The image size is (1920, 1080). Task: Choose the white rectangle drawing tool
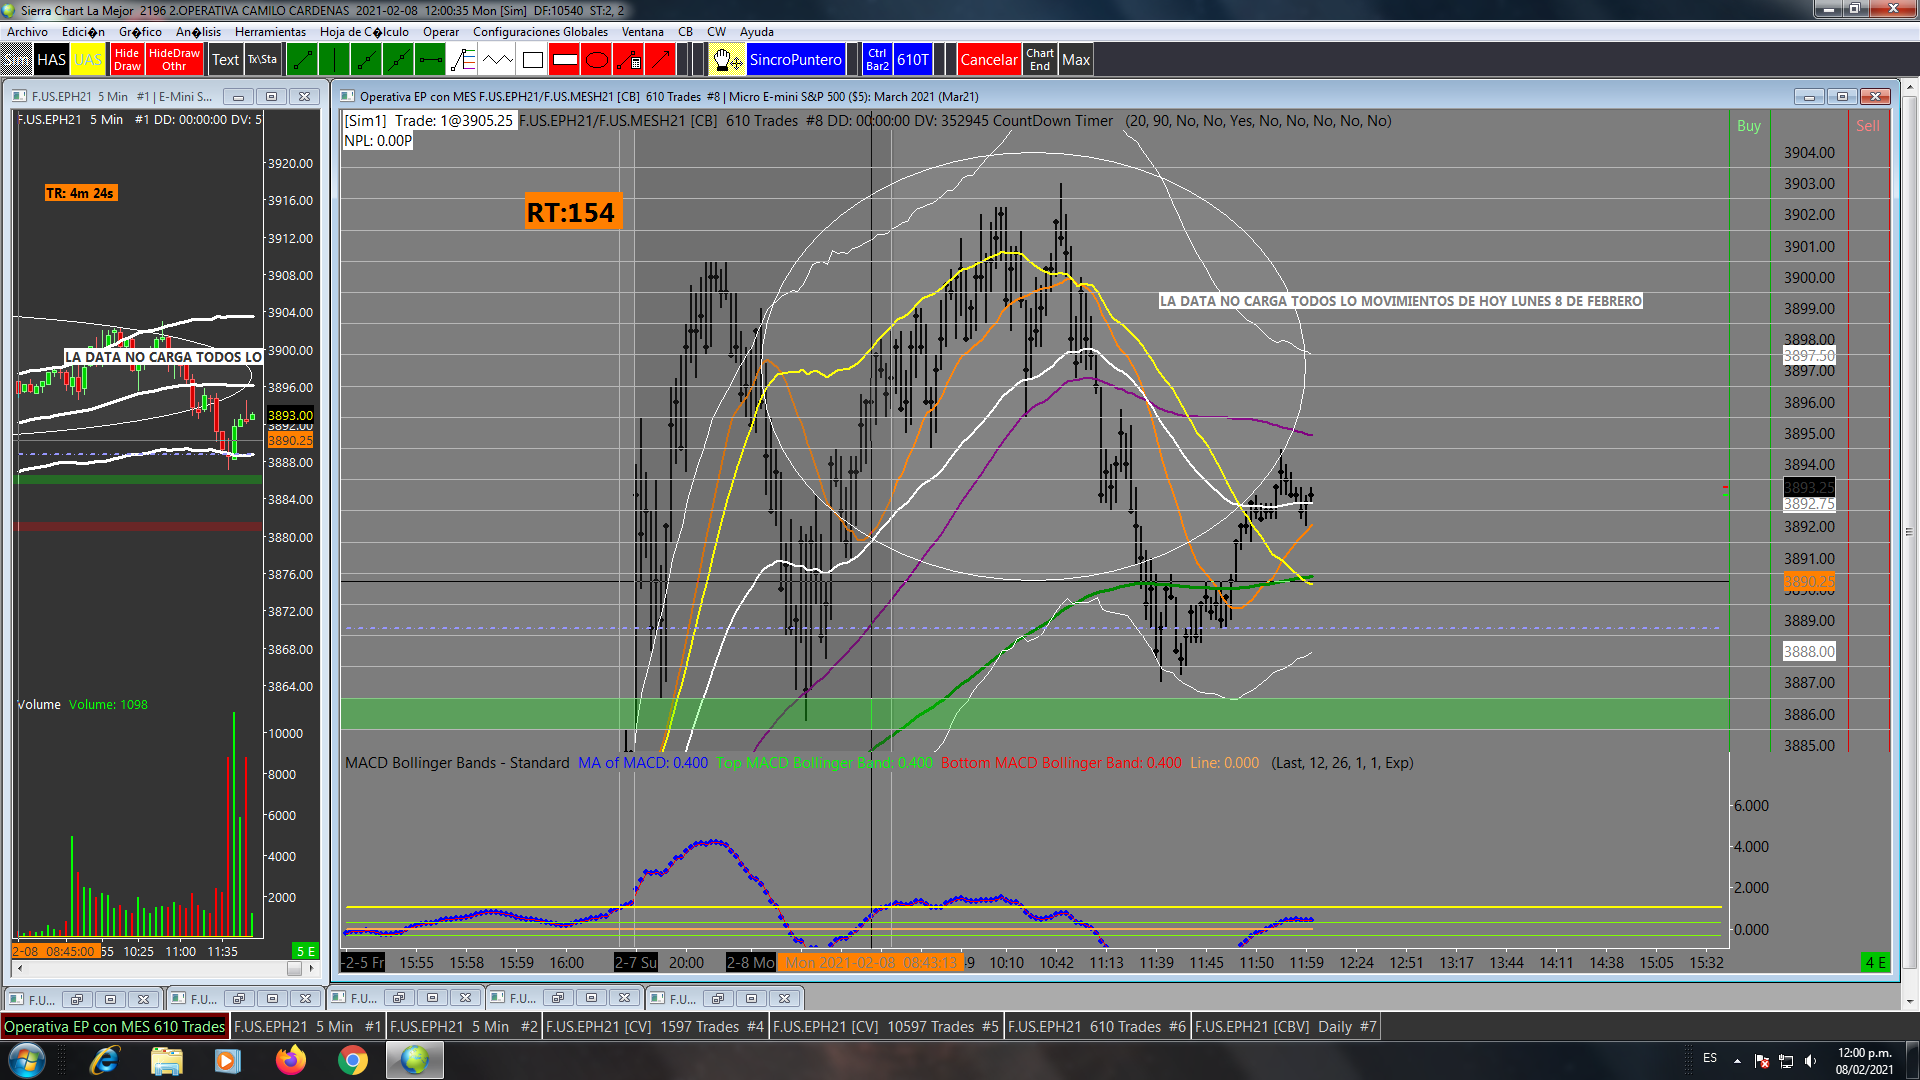pos(532,60)
